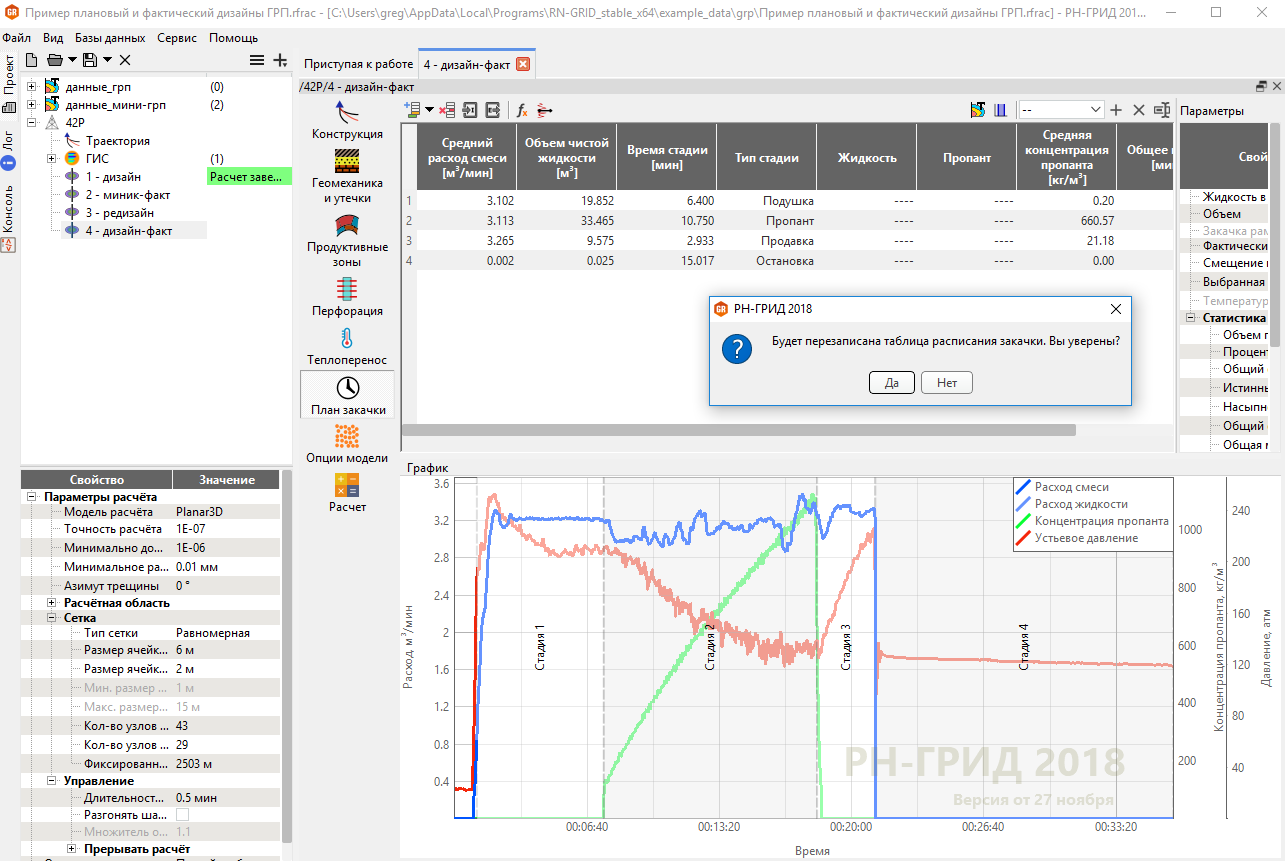Select the Перфорация section icon
1285x861 pixels.
pos(347,289)
